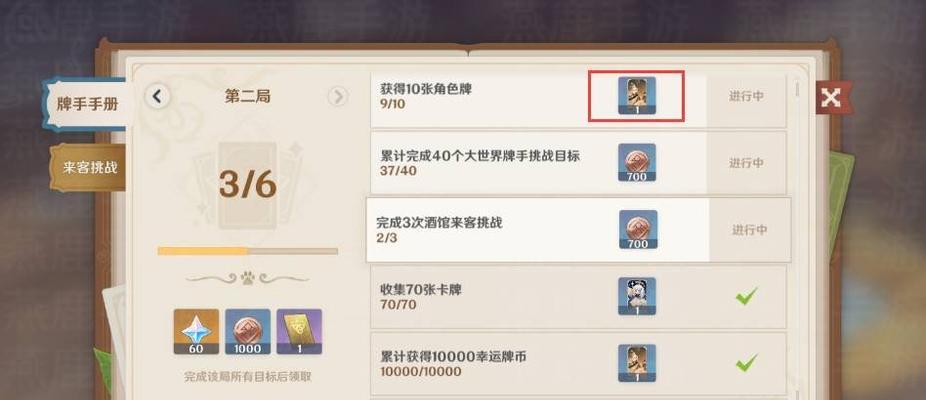
Task: Go to next round with right arrow
Action: click(338, 96)
